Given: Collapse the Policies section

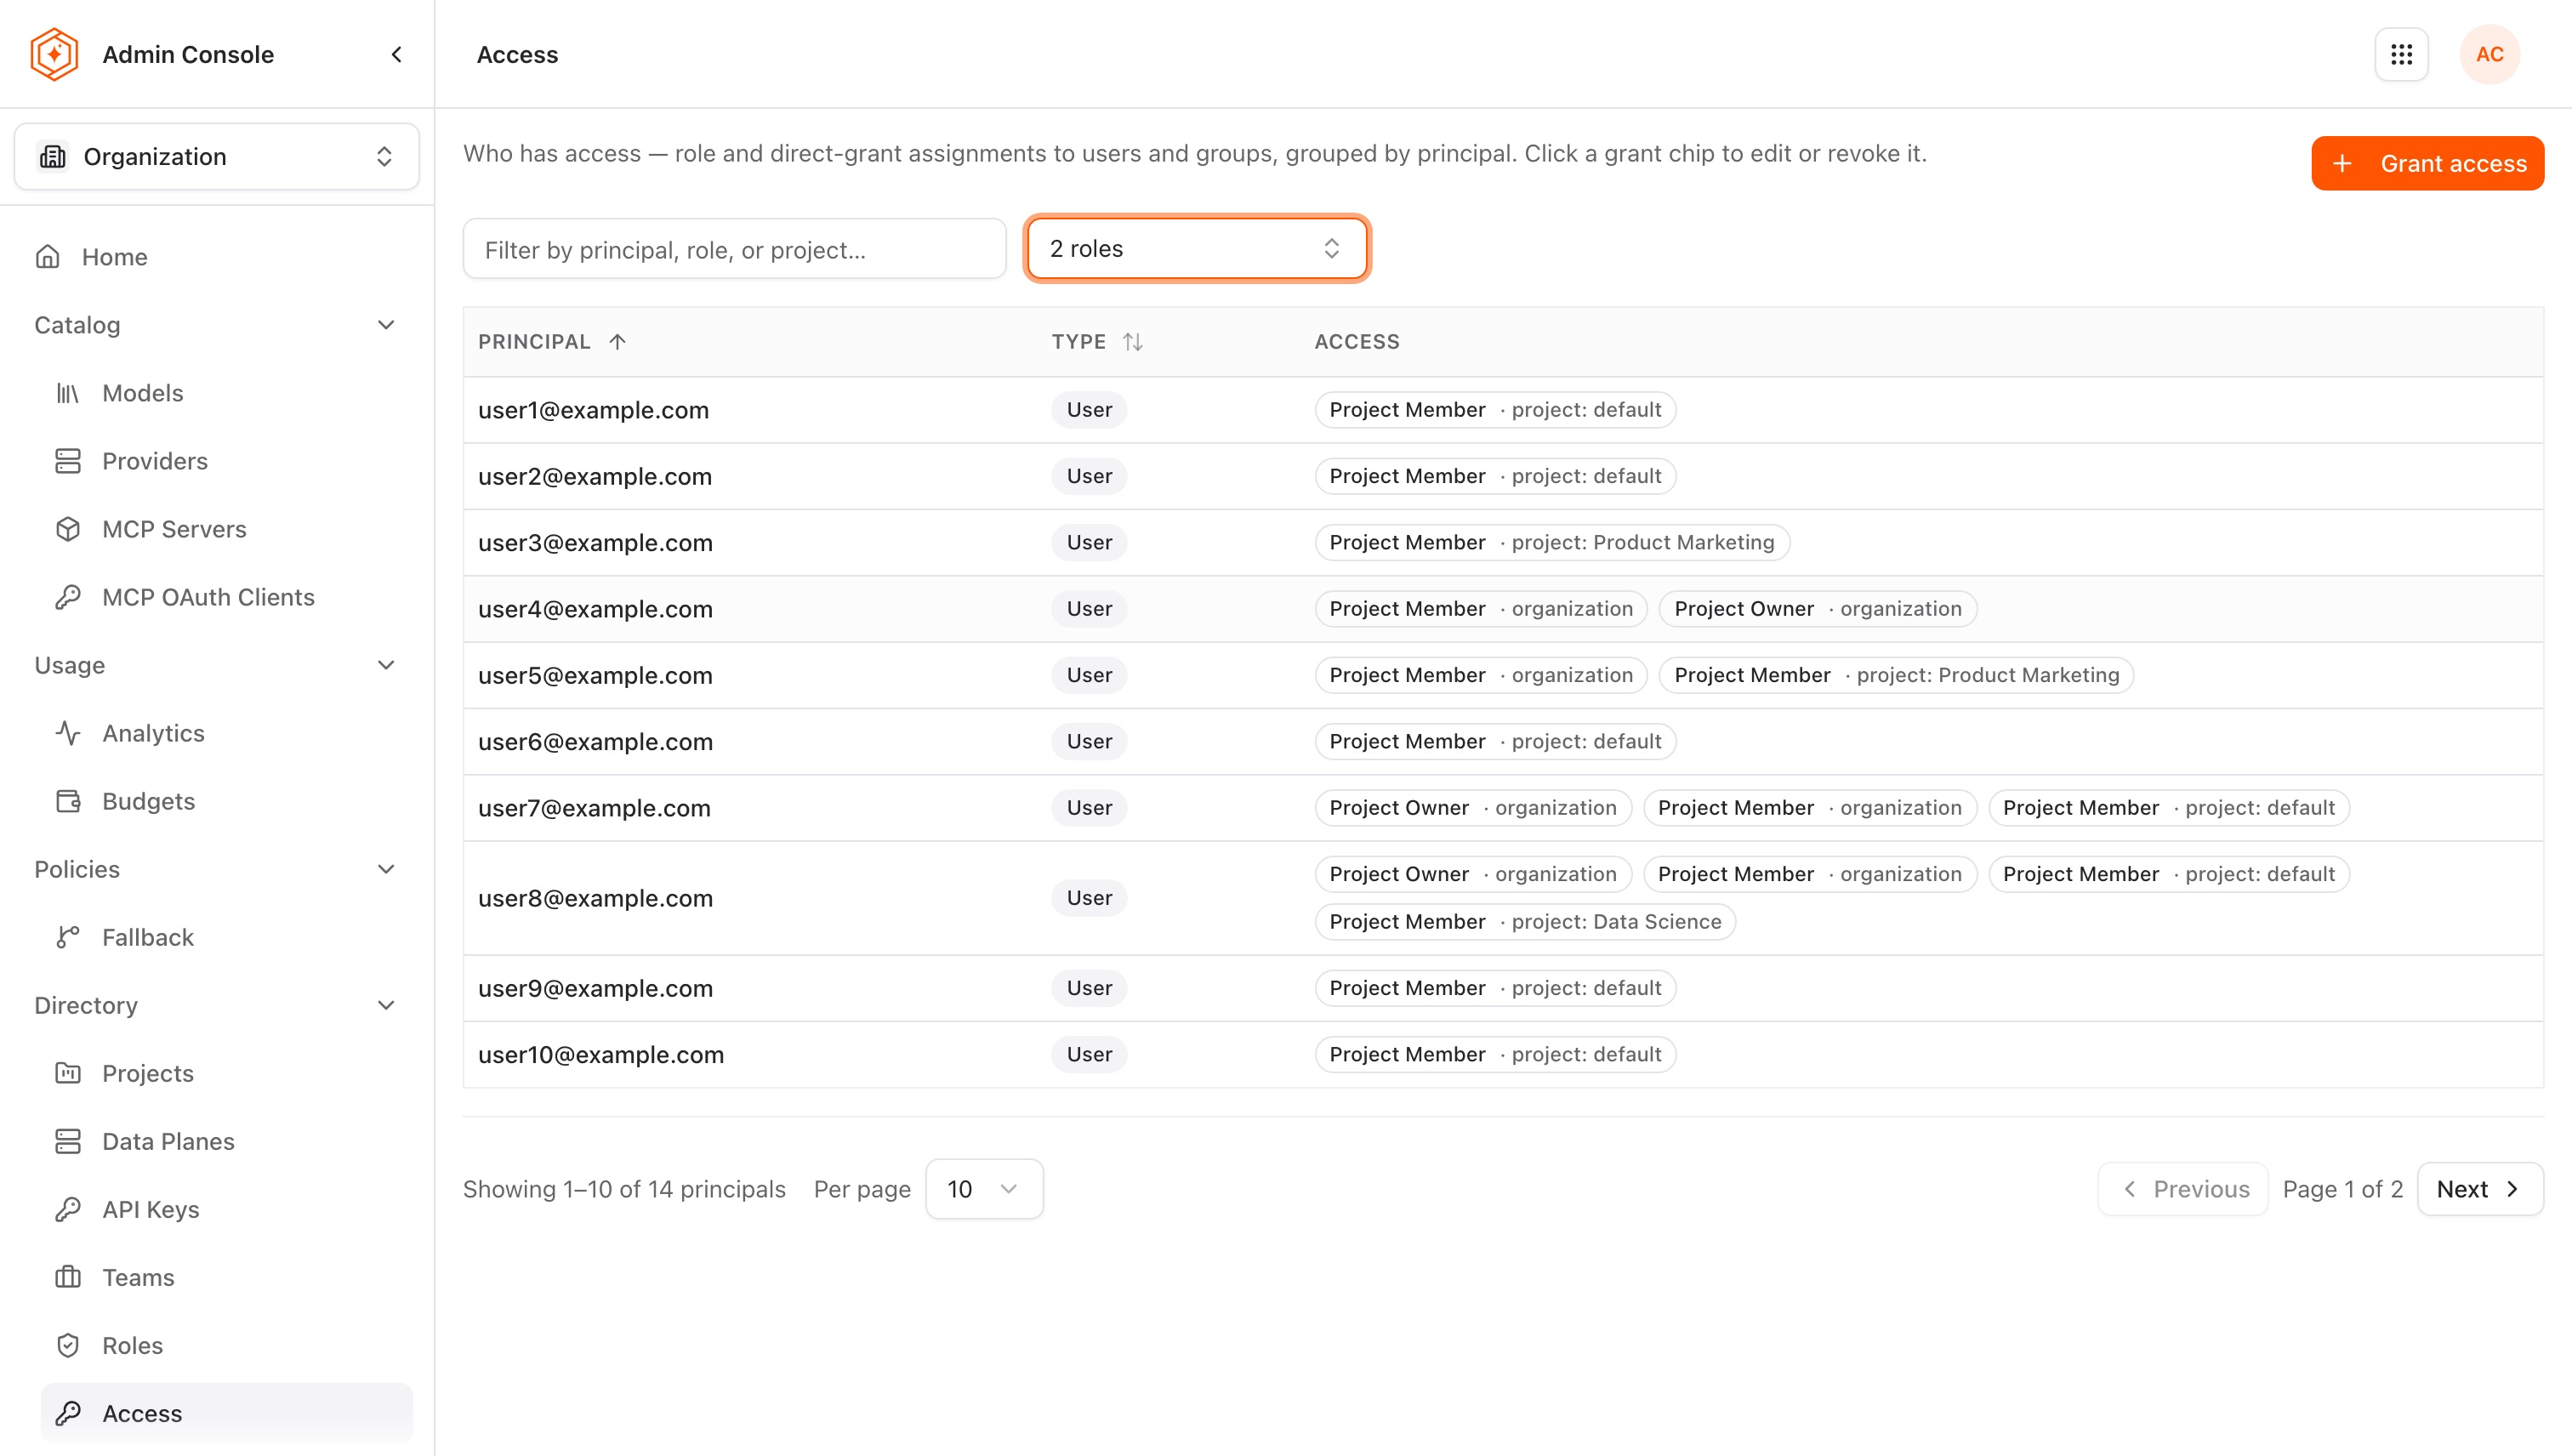Looking at the screenshot, I should (386, 869).
